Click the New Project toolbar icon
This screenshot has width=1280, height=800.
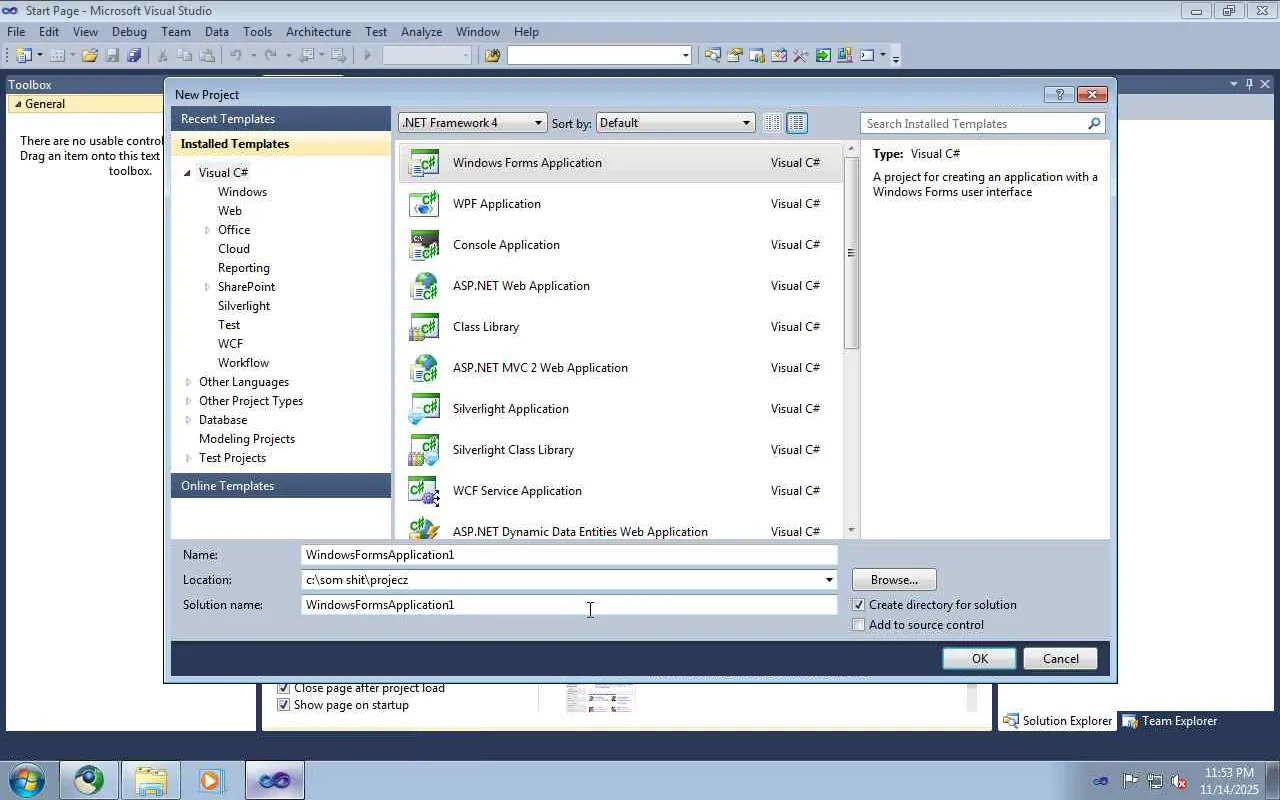click(23, 56)
